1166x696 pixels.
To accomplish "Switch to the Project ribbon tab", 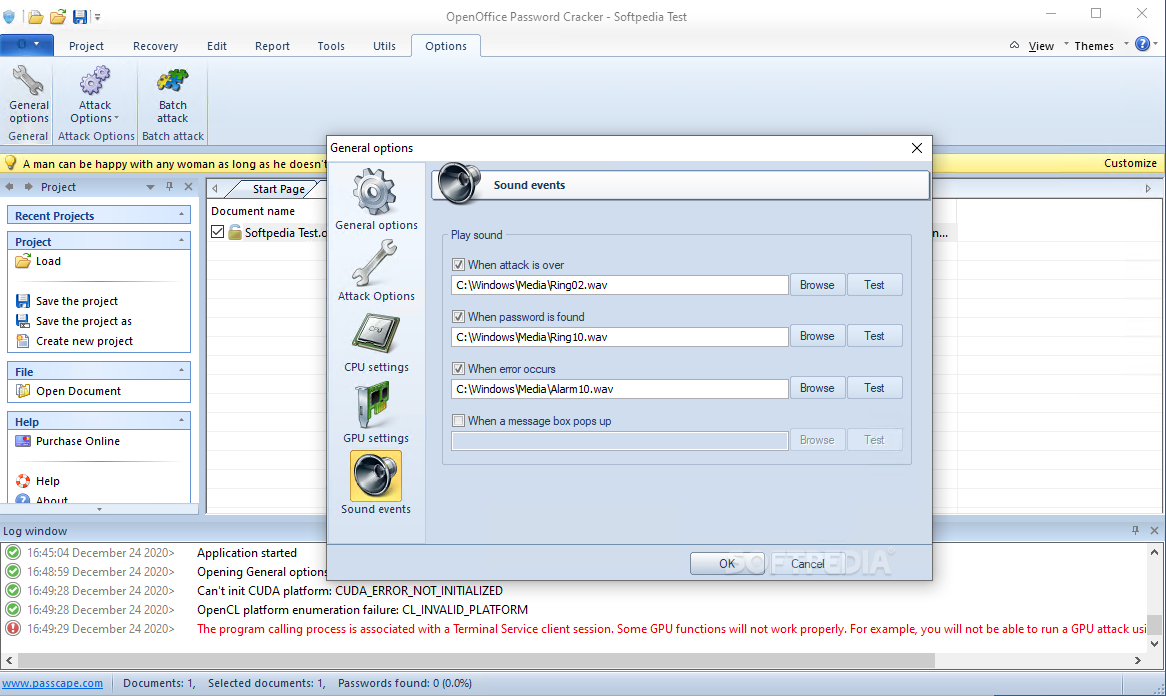I will click(x=86, y=45).
